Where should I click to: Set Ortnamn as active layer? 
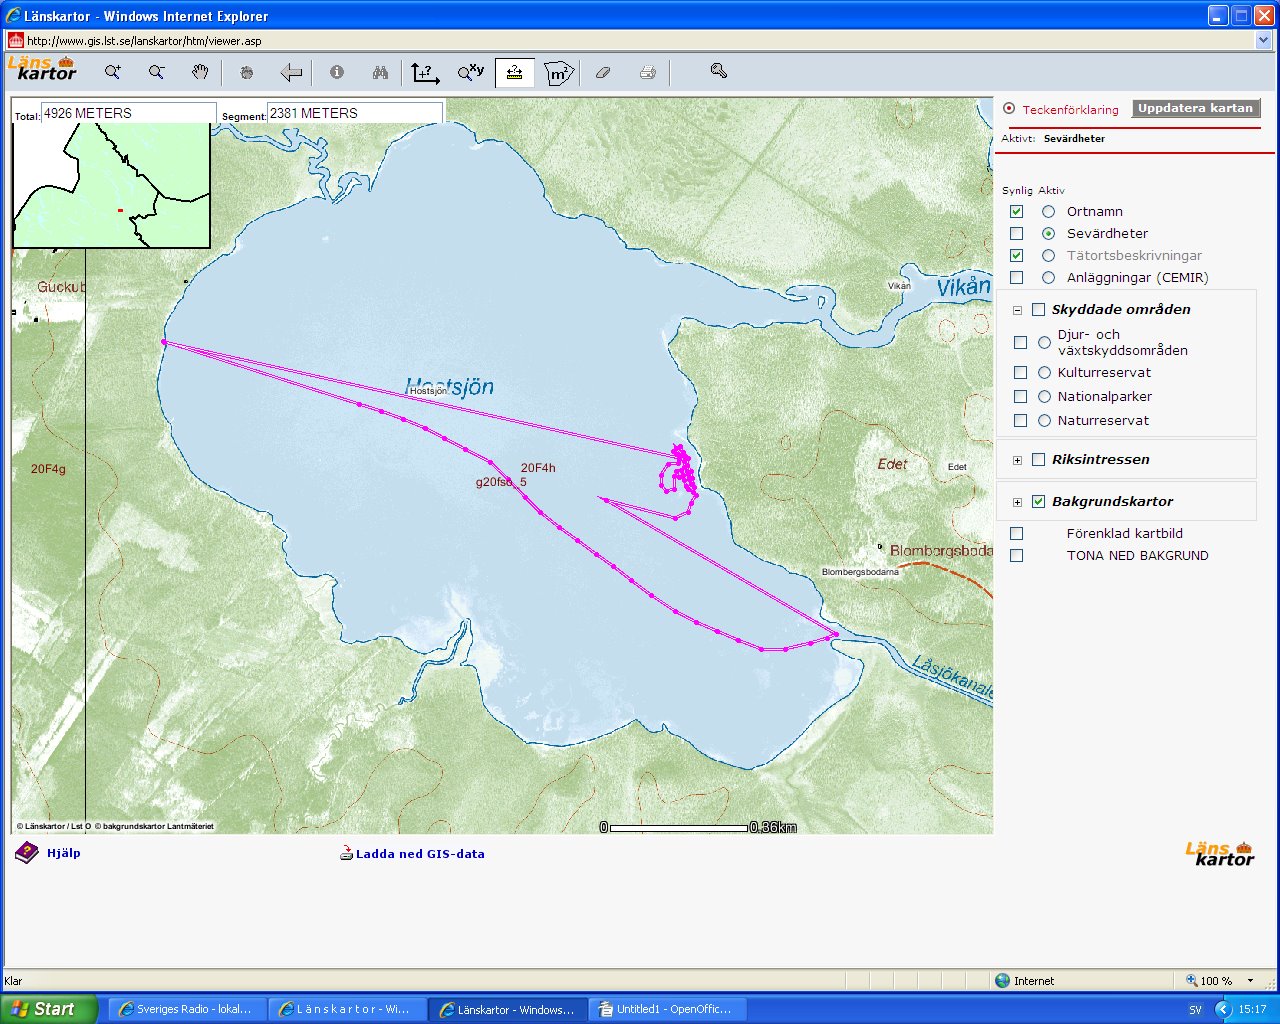pyautogui.click(x=1048, y=212)
